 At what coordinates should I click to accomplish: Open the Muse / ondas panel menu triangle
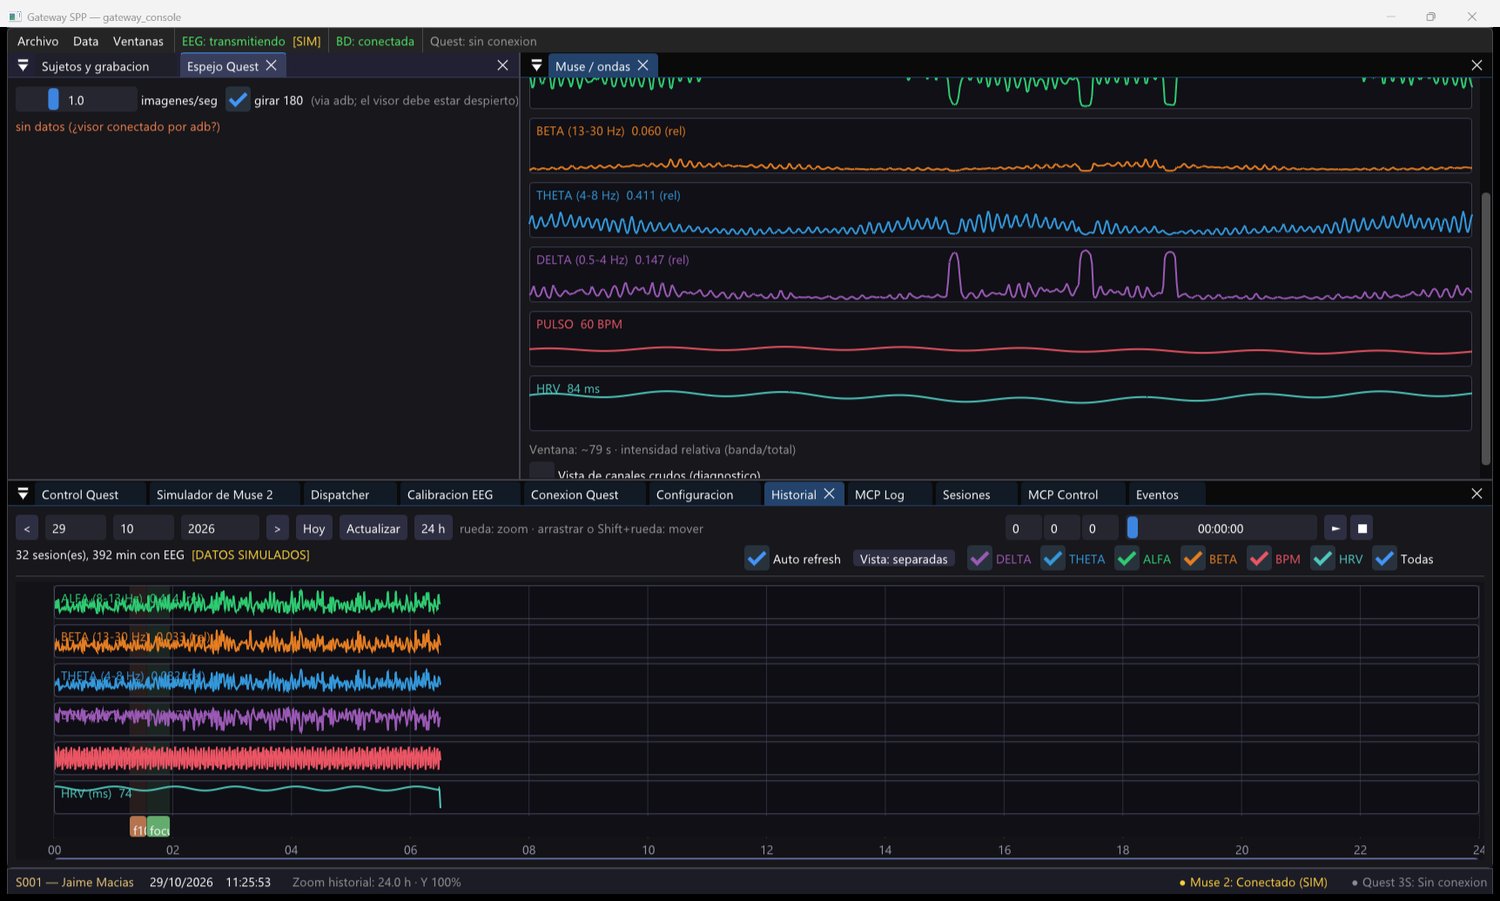click(x=537, y=65)
